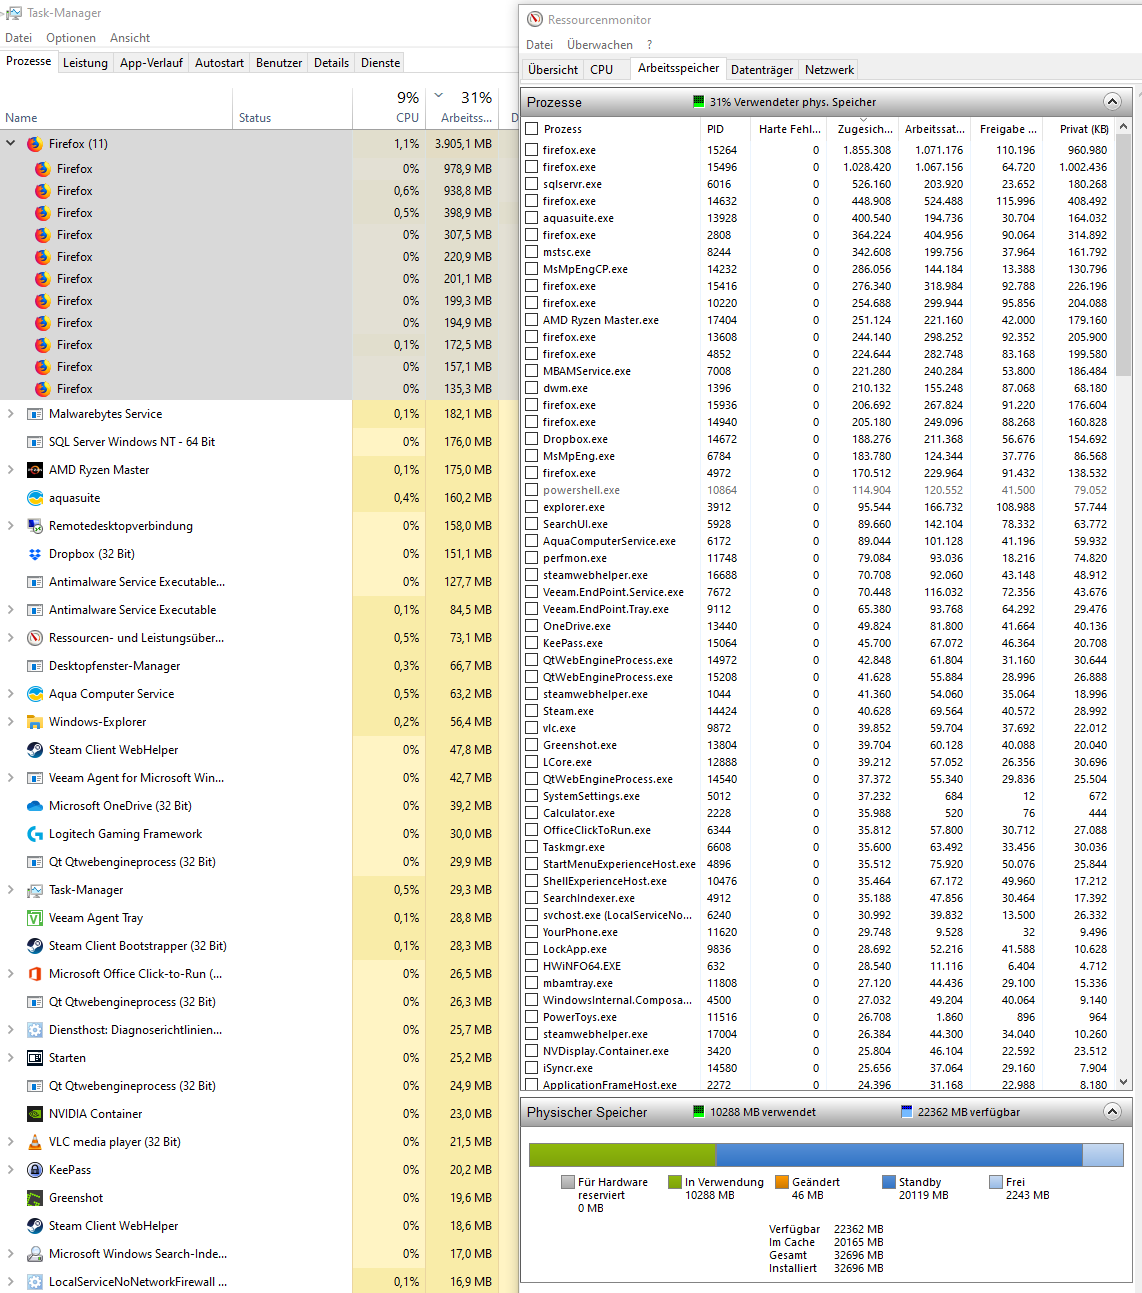Check the sqlservr.exe process checkbox

tap(532, 184)
